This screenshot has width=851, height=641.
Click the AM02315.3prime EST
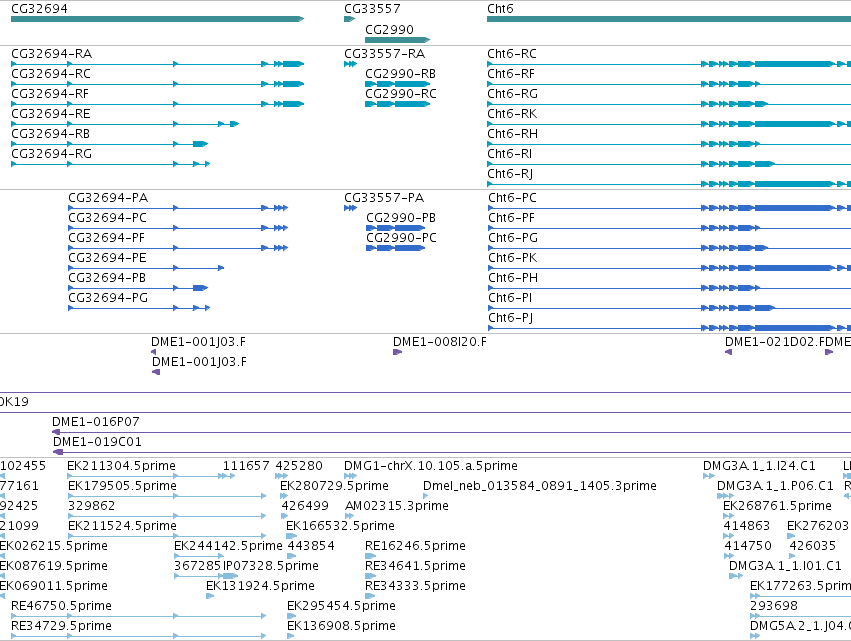[350, 516]
